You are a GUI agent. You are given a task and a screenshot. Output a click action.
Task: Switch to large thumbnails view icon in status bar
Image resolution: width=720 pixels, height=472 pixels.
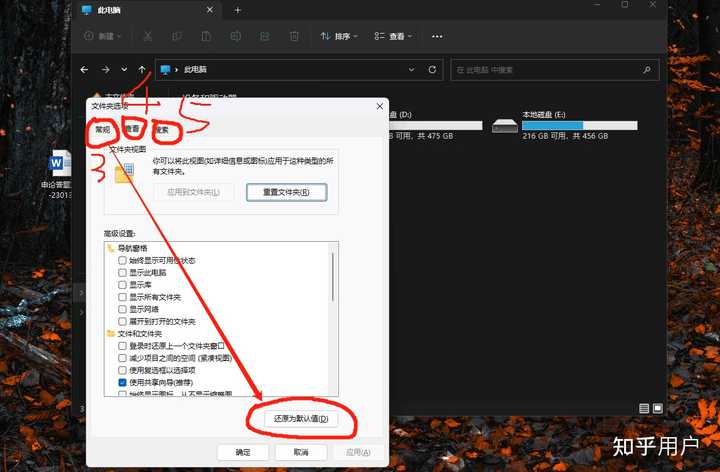(658, 408)
